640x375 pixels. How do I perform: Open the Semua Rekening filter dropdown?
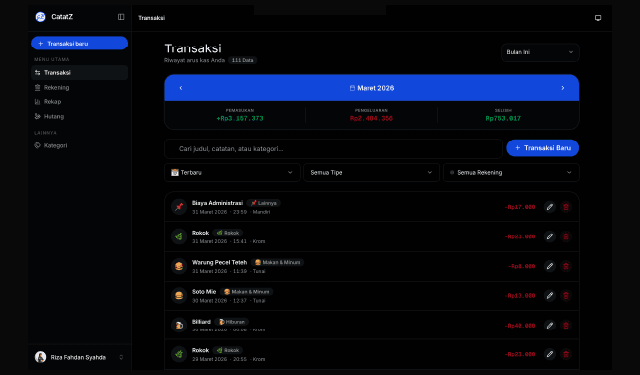tap(511, 173)
